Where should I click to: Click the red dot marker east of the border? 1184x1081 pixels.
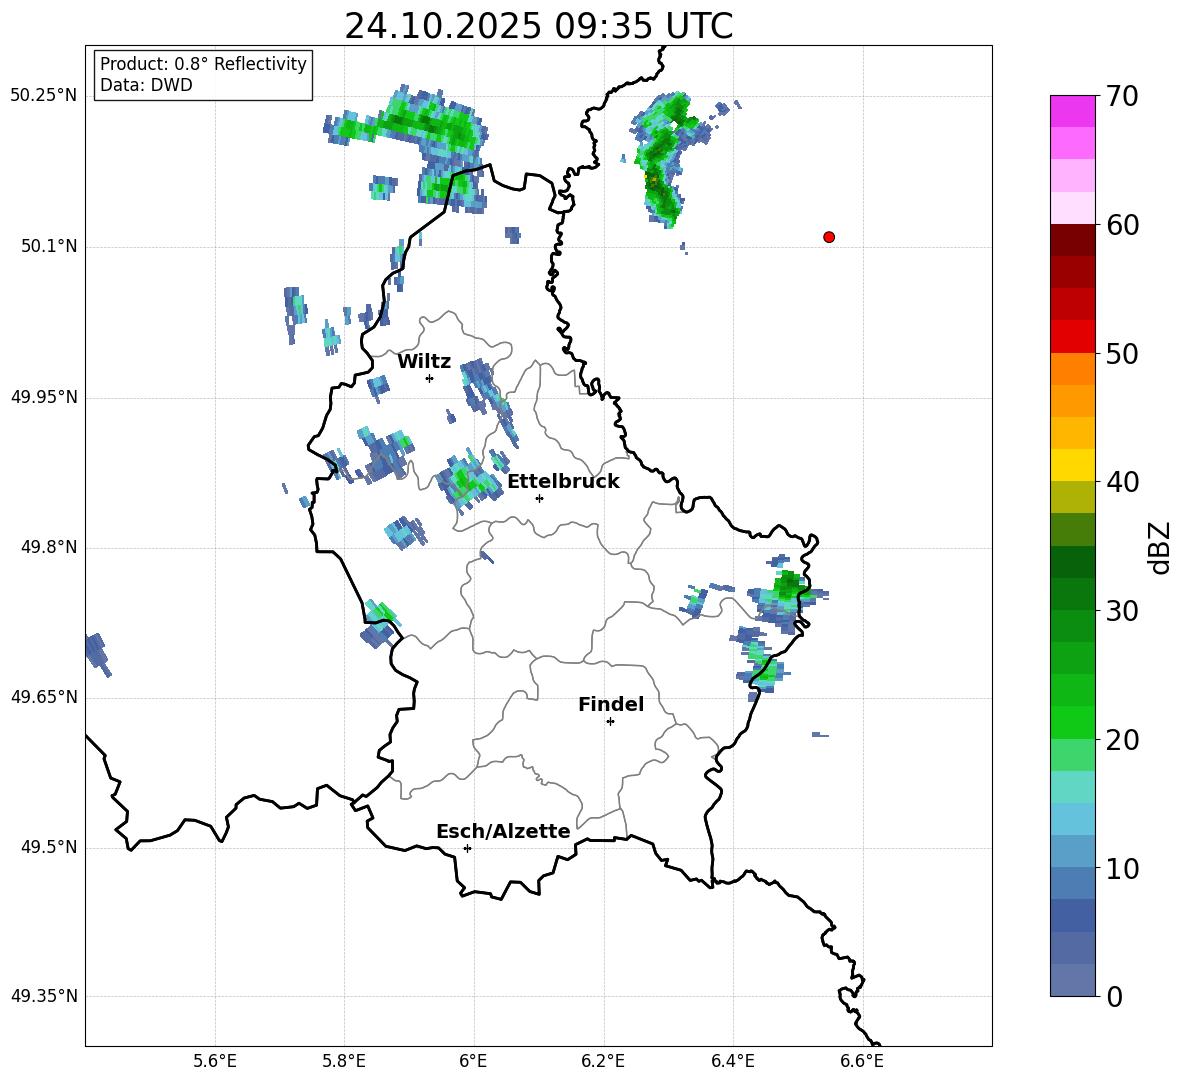pos(829,237)
